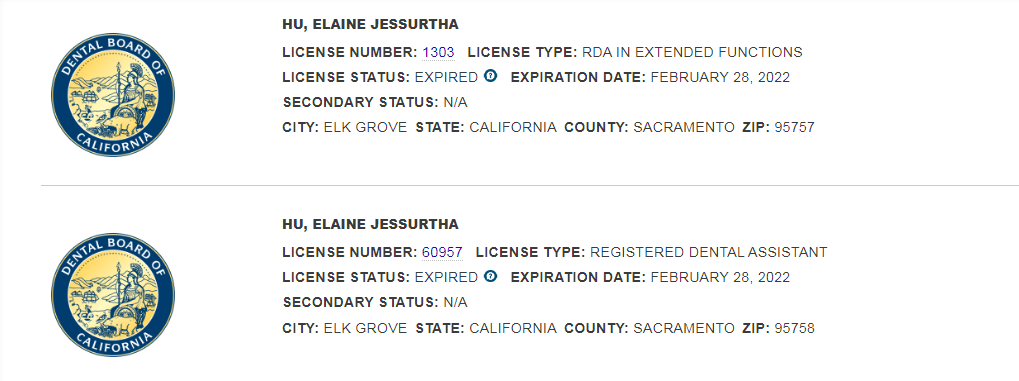Click LICENSE NUMBER label in second record

click(350, 252)
